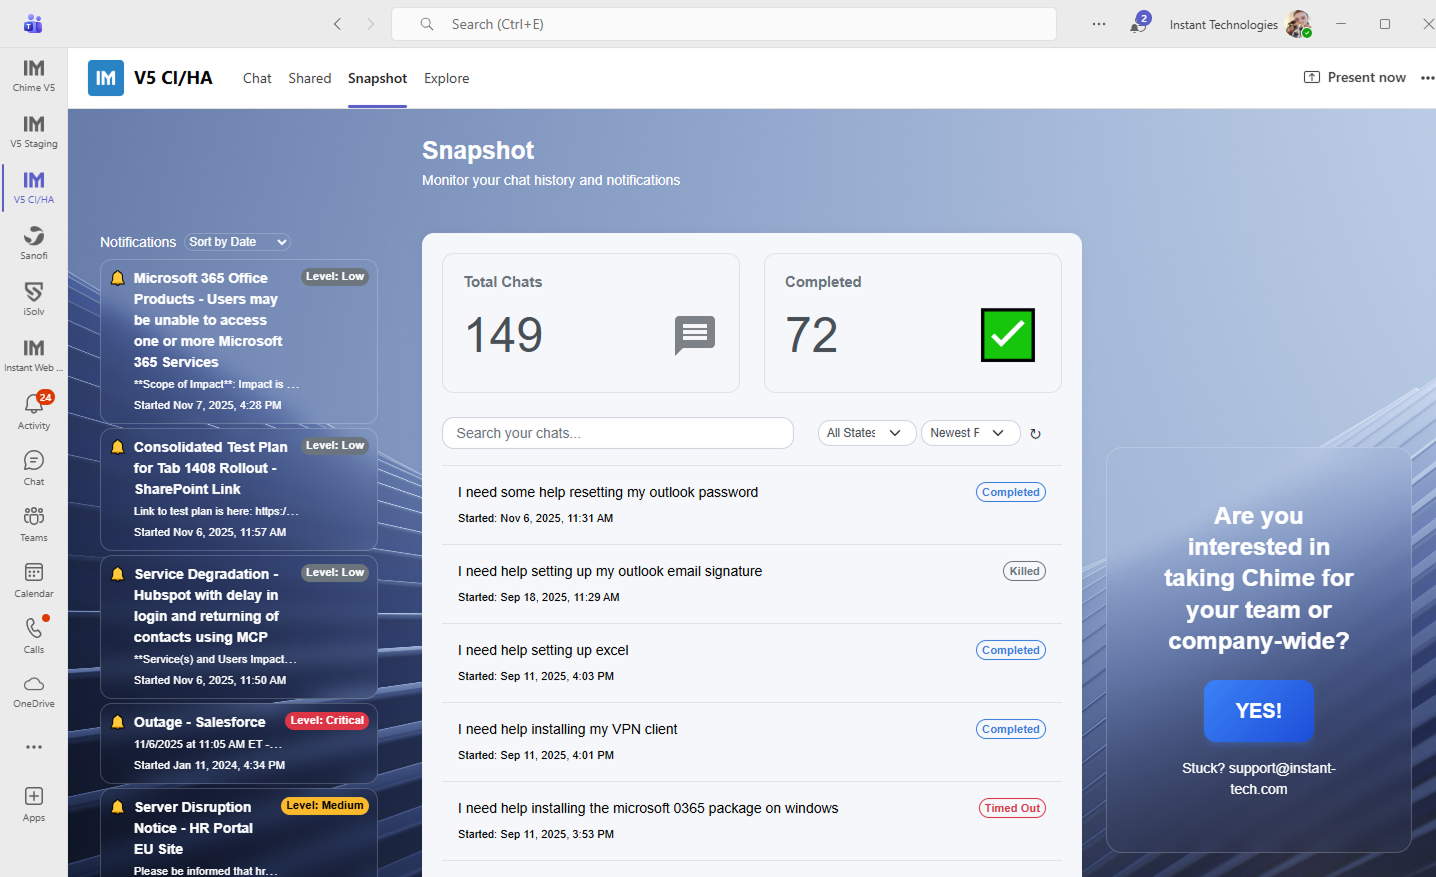Expand the Sort by Date dropdown

click(x=237, y=242)
